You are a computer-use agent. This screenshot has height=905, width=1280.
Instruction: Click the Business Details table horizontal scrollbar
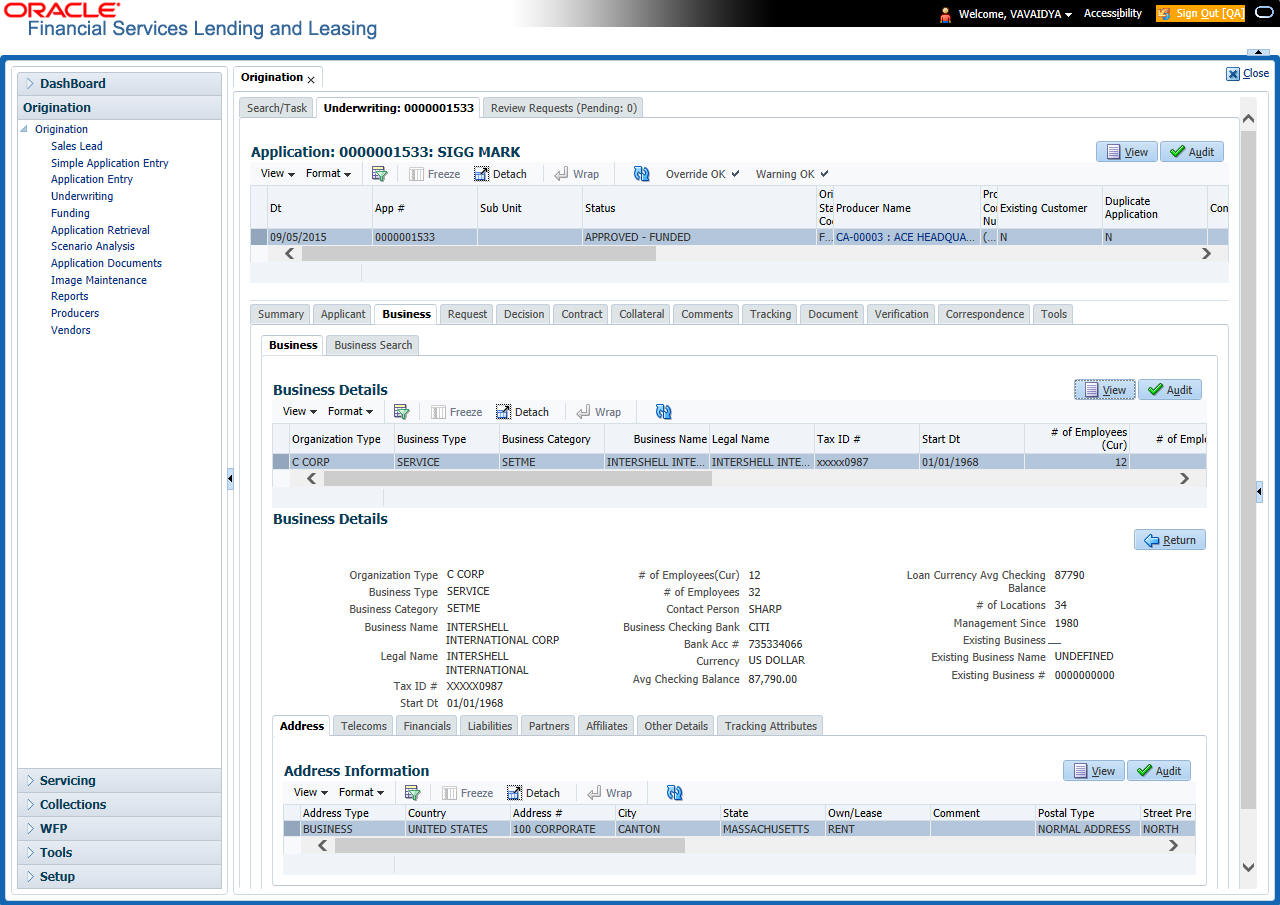click(517, 479)
